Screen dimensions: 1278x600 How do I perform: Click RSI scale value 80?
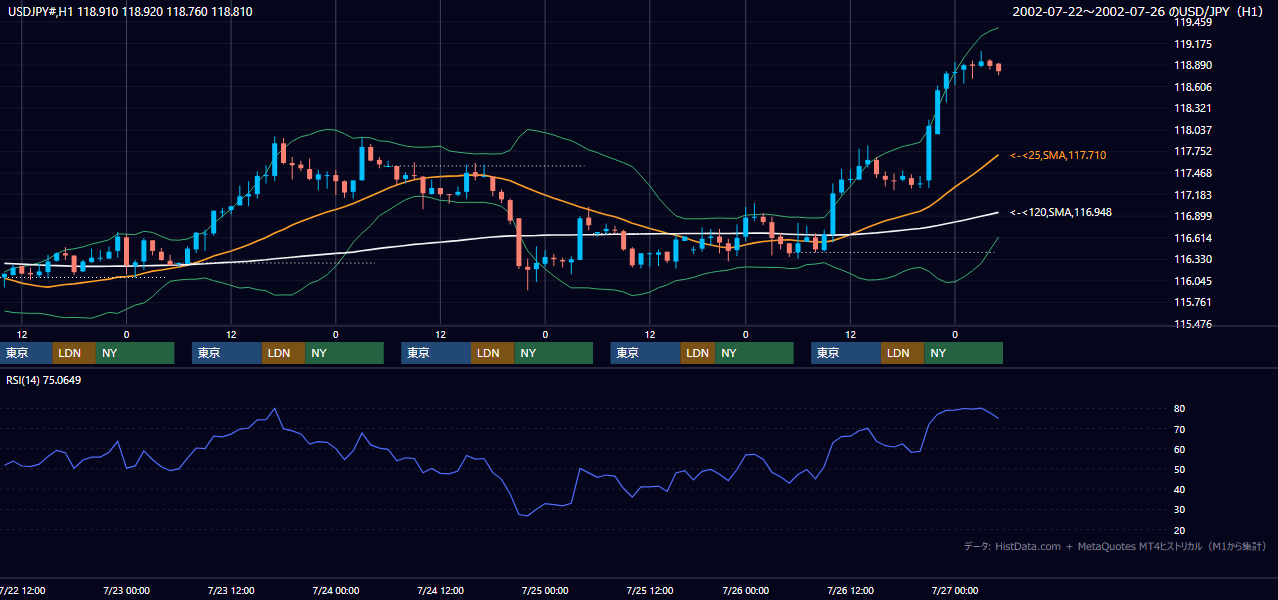[x=1180, y=409]
